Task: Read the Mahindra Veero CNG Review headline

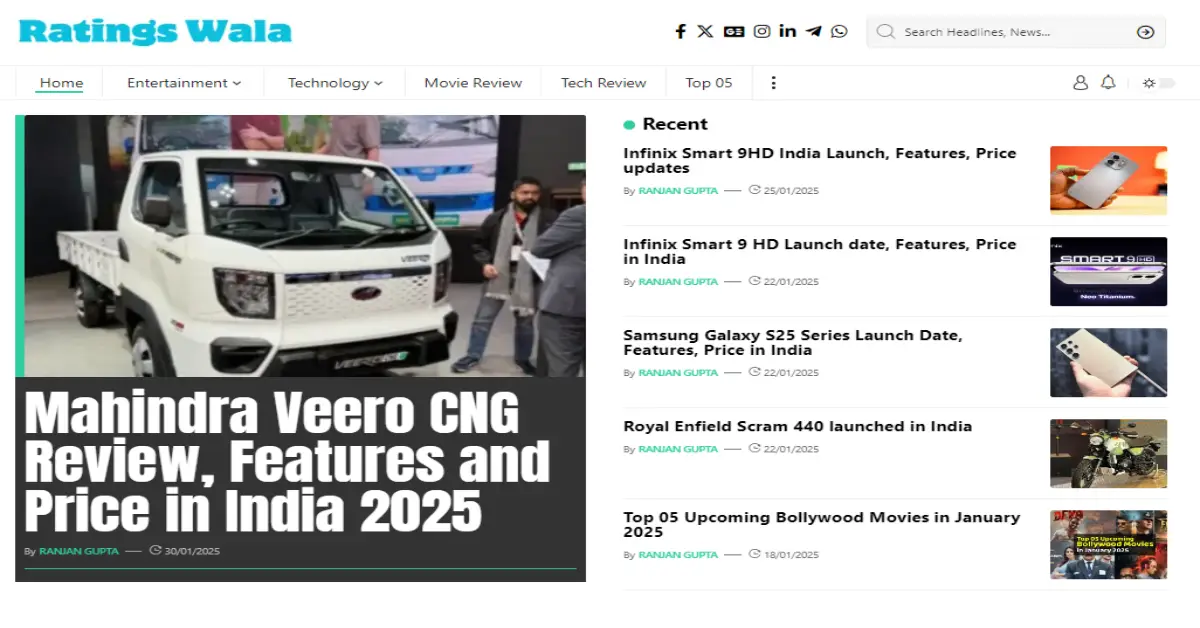Action: [x=286, y=462]
